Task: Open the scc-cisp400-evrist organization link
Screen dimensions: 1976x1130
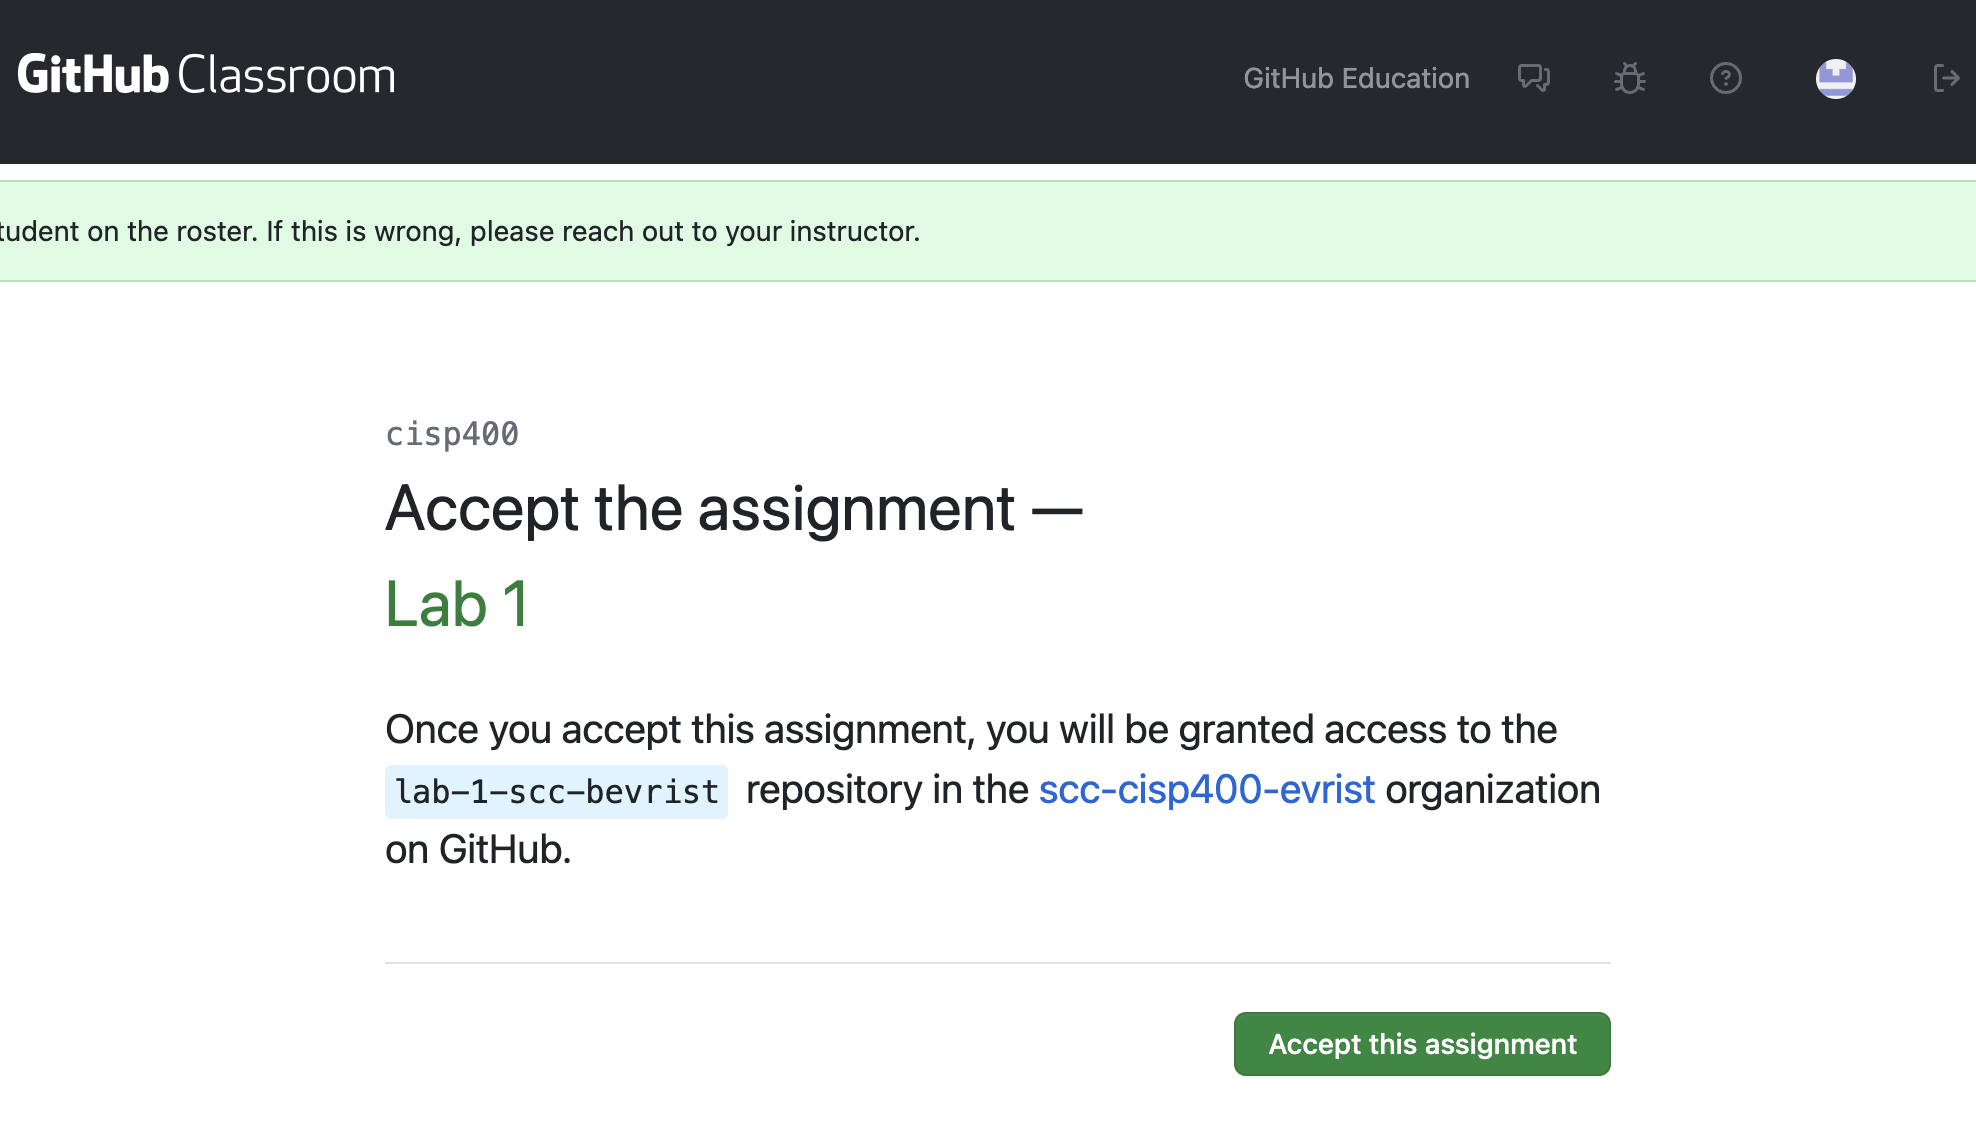Action: click(1207, 790)
